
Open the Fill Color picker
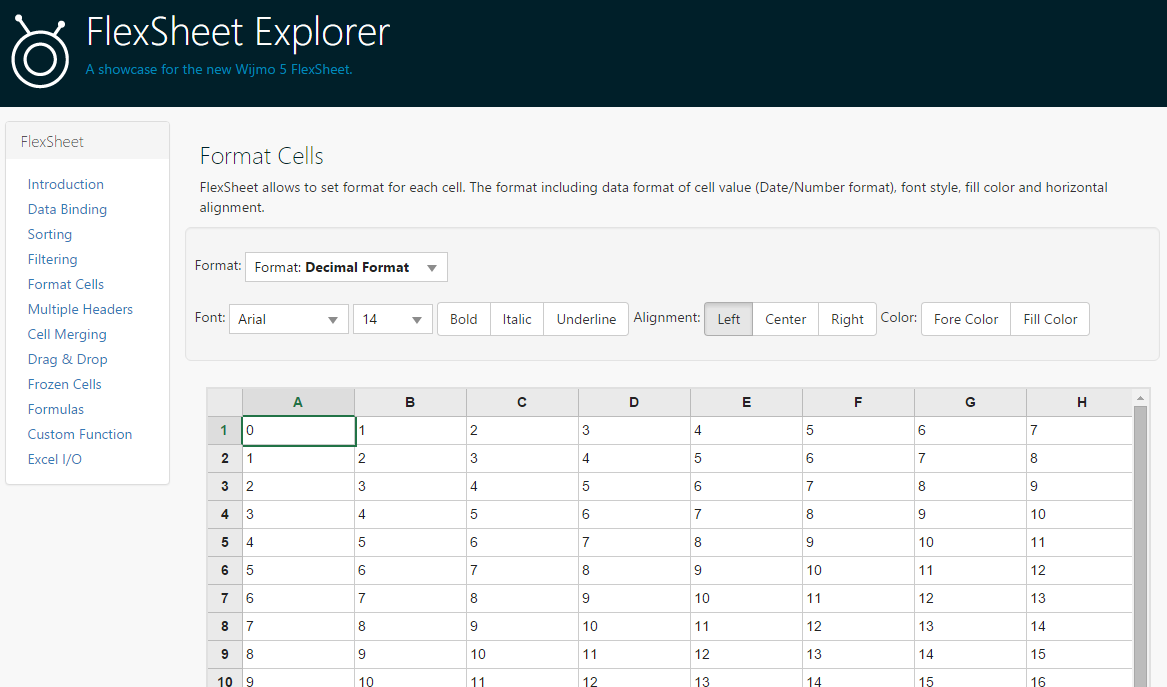coord(1050,319)
